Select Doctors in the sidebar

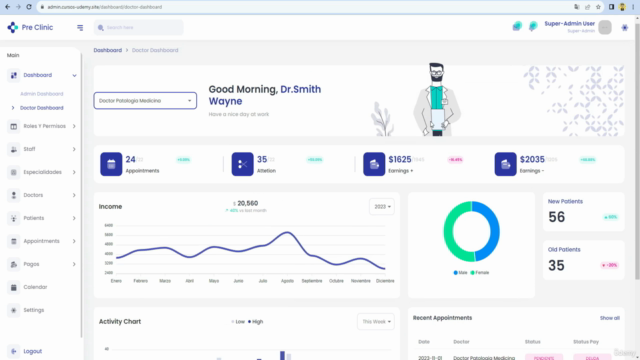(33, 195)
